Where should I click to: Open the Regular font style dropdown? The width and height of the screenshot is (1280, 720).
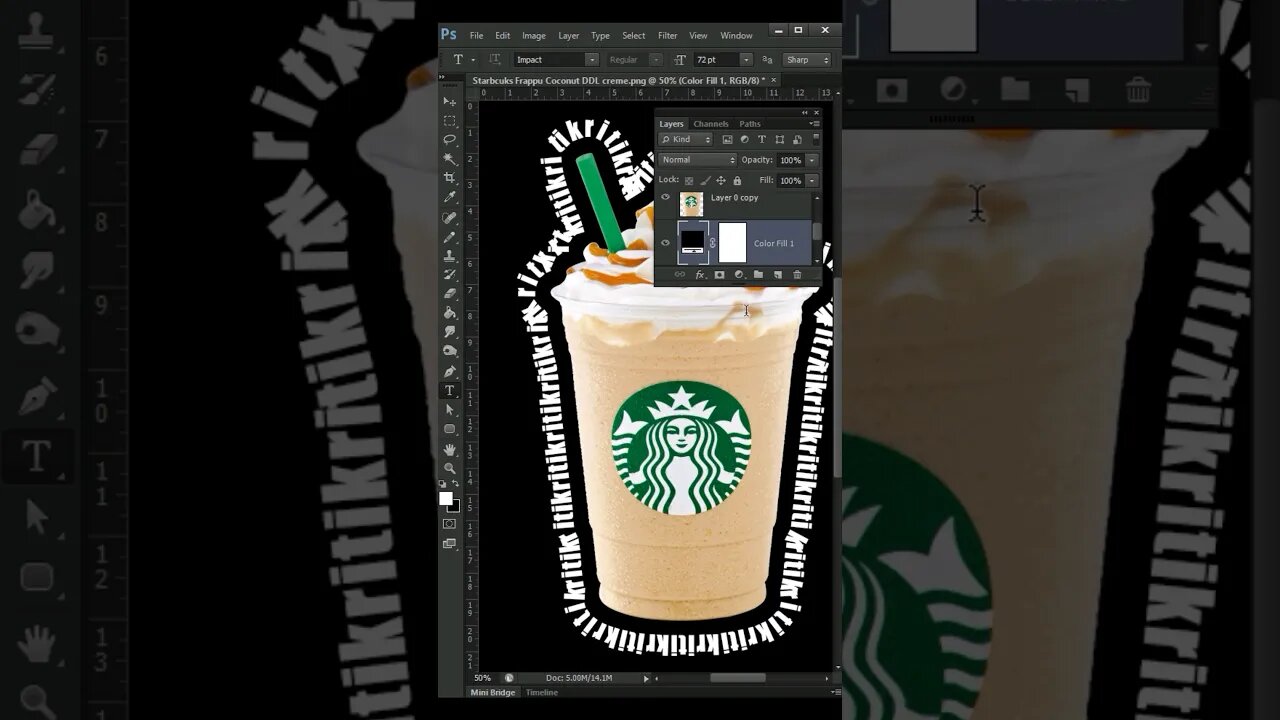[655, 60]
